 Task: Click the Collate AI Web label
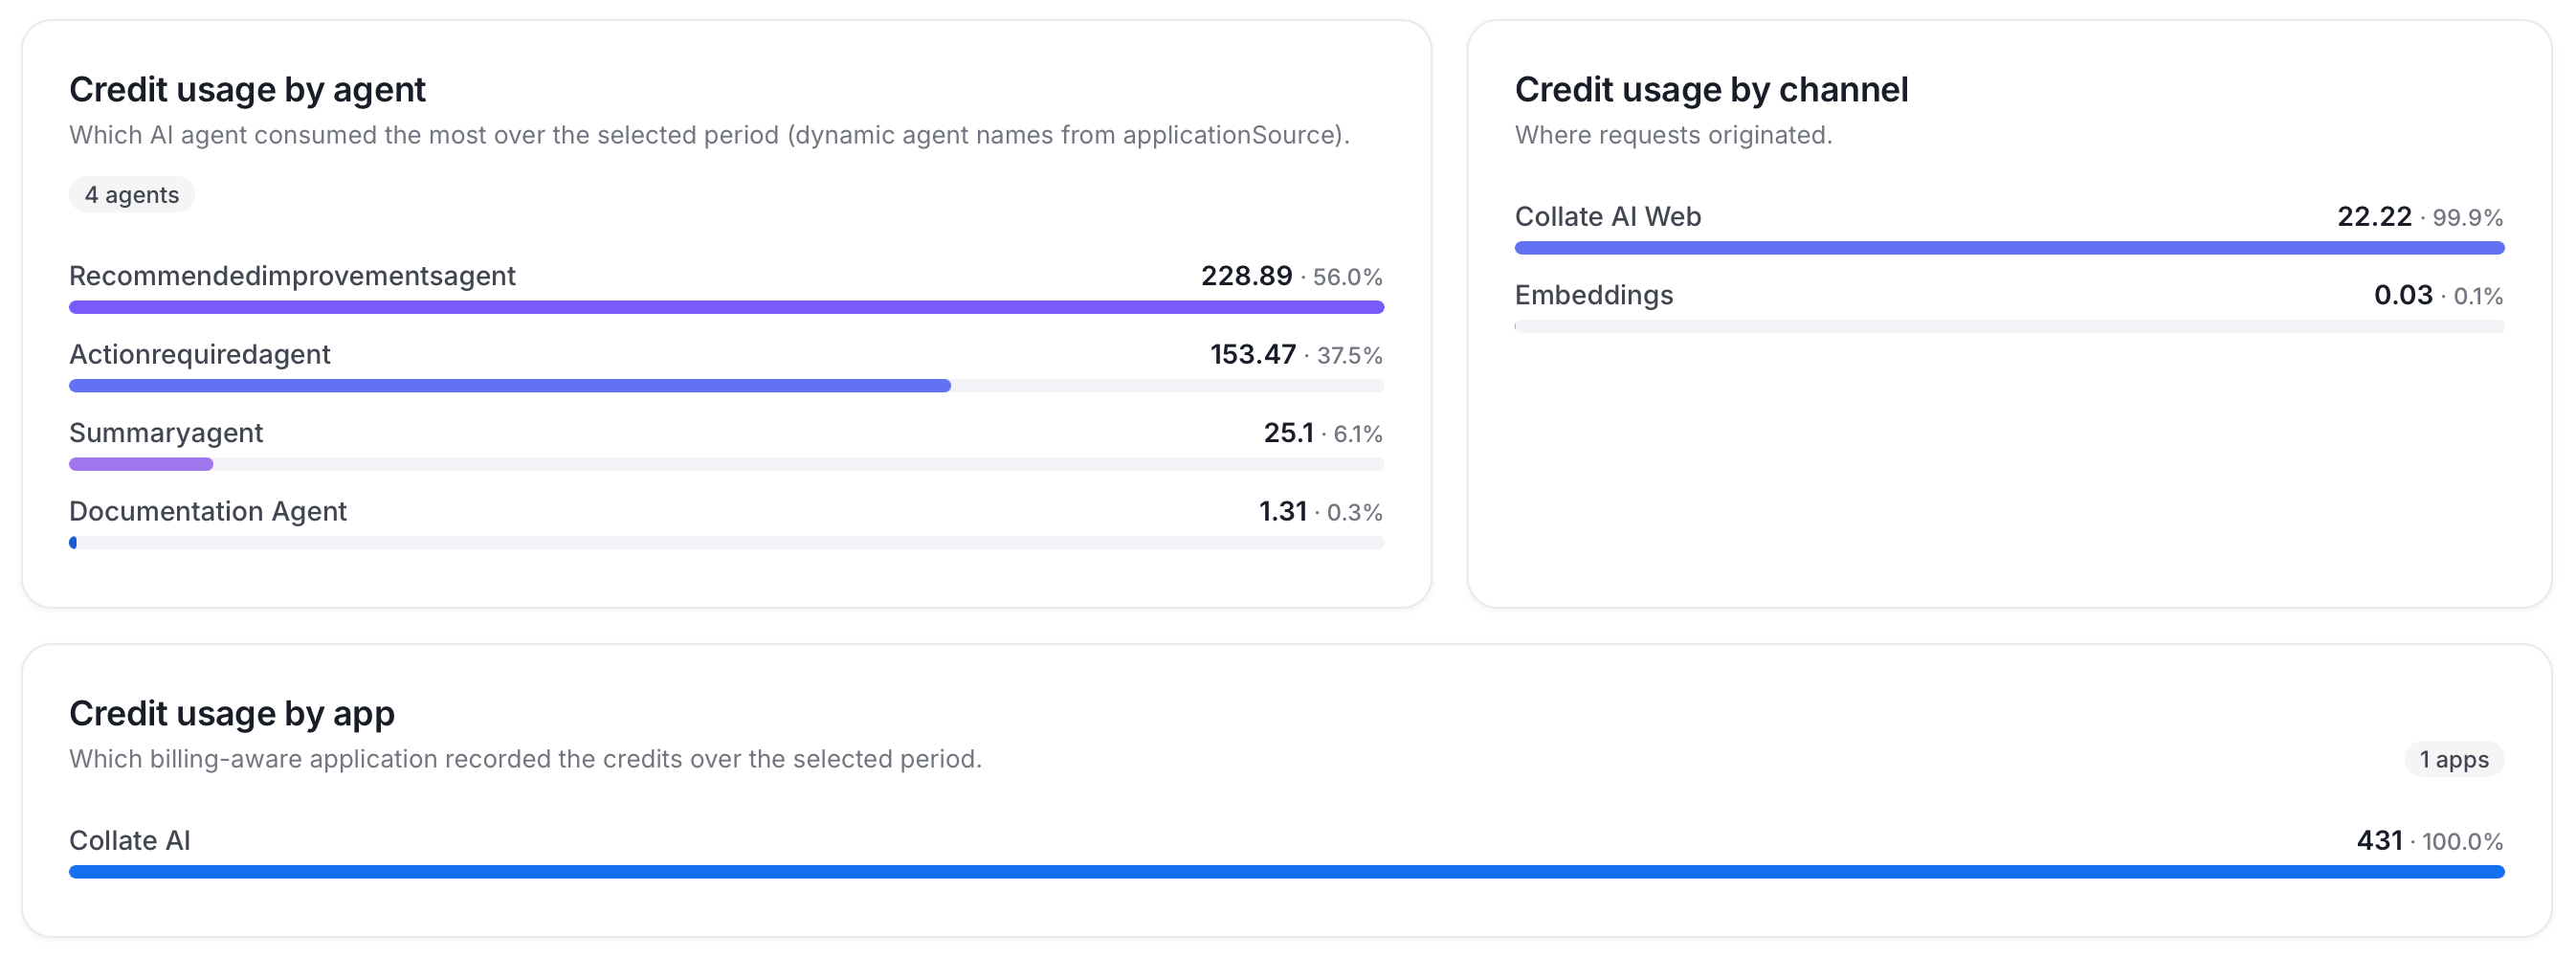(1608, 217)
